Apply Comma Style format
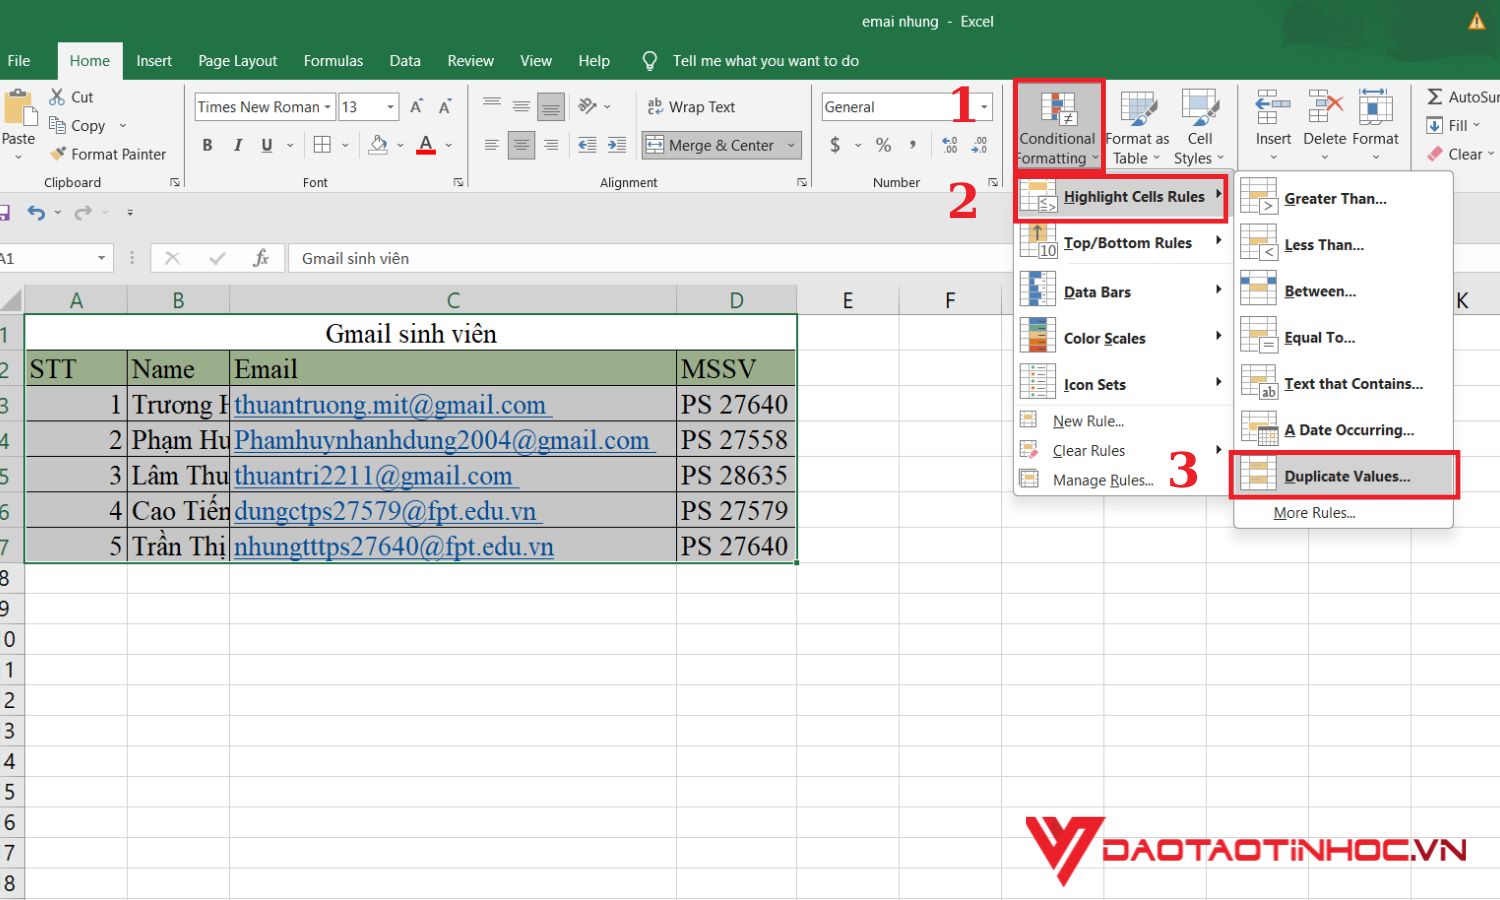The image size is (1500, 900). [x=913, y=145]
